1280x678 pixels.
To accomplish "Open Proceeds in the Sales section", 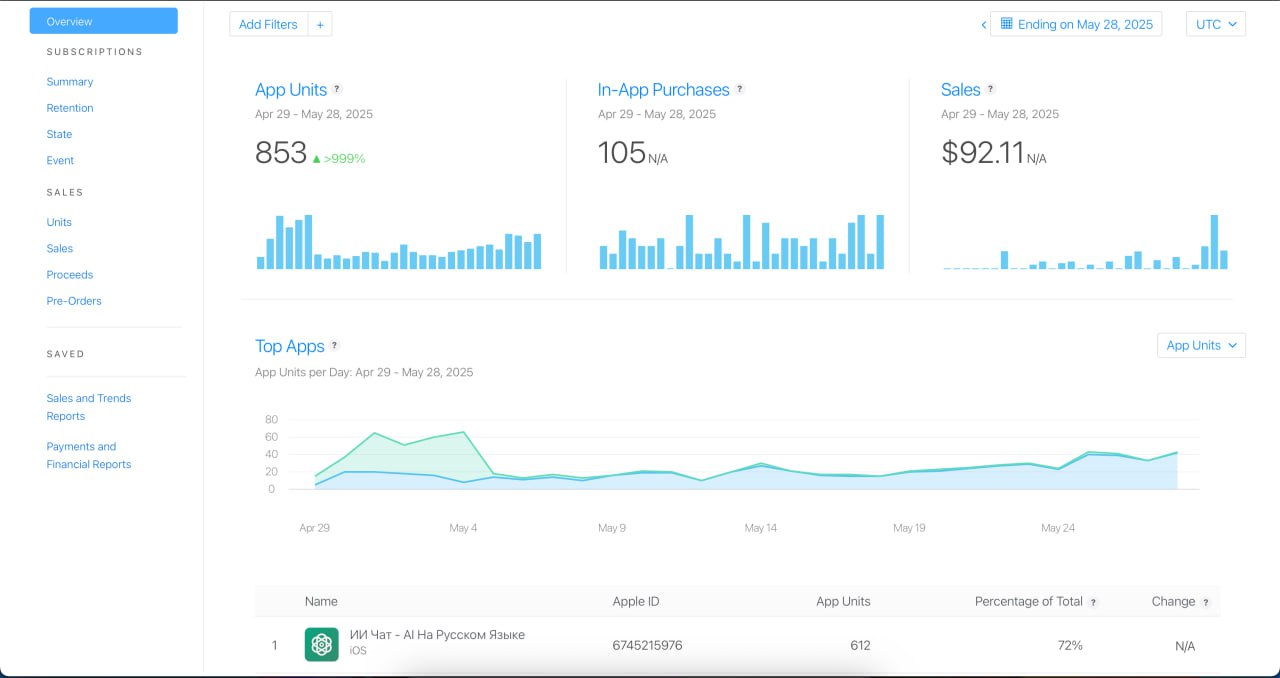I will click(x=70, y=275).
